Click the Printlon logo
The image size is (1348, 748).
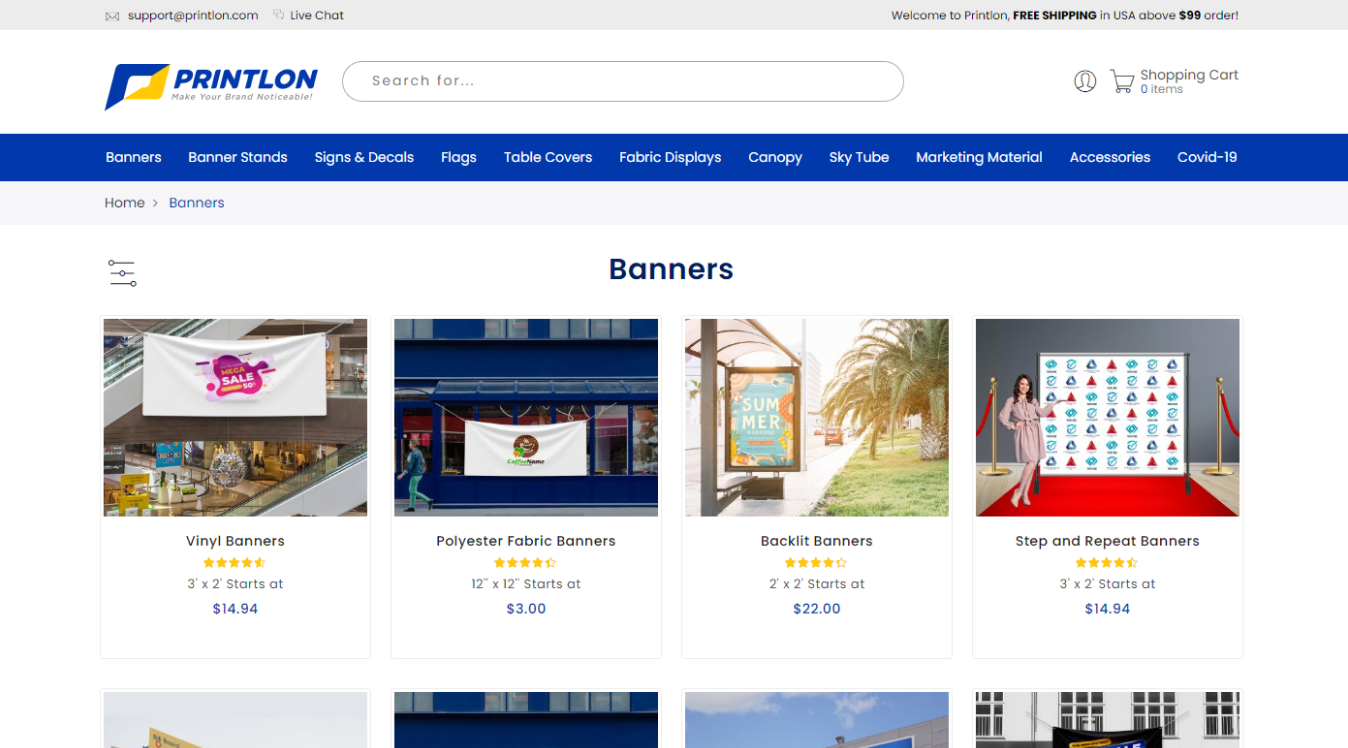point(211,85)
